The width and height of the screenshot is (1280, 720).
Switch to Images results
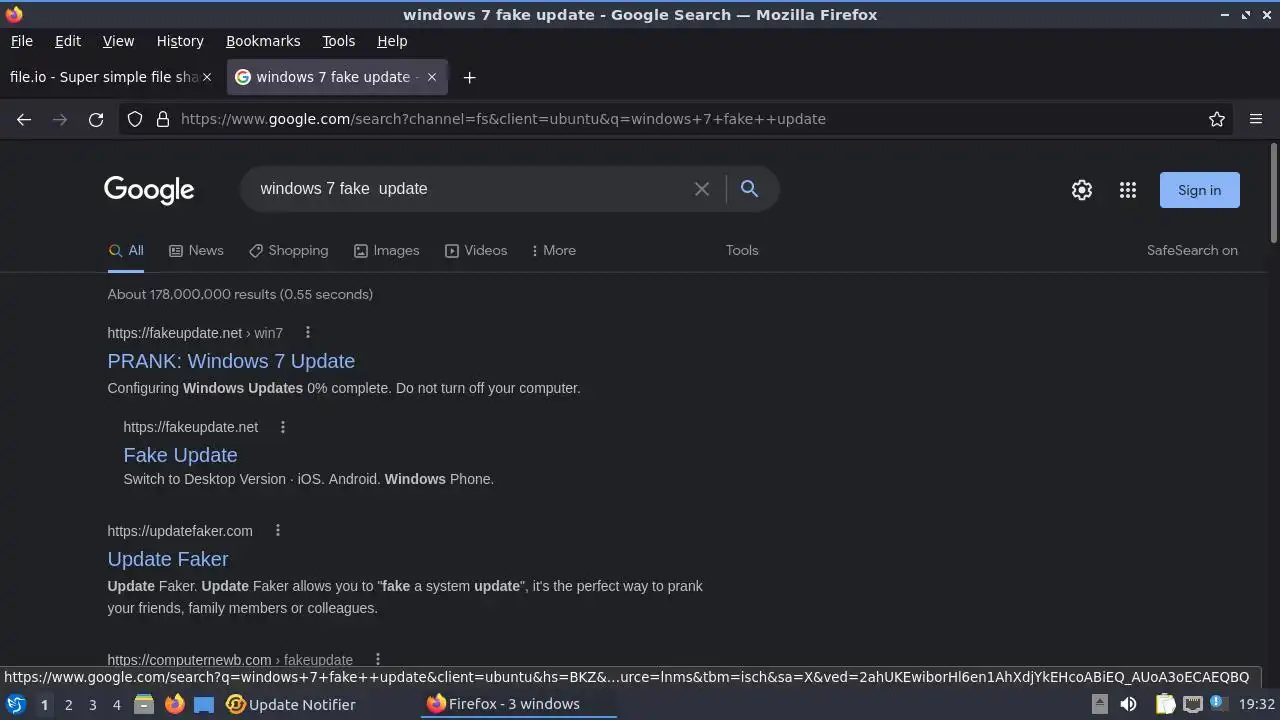pos(386,251)
